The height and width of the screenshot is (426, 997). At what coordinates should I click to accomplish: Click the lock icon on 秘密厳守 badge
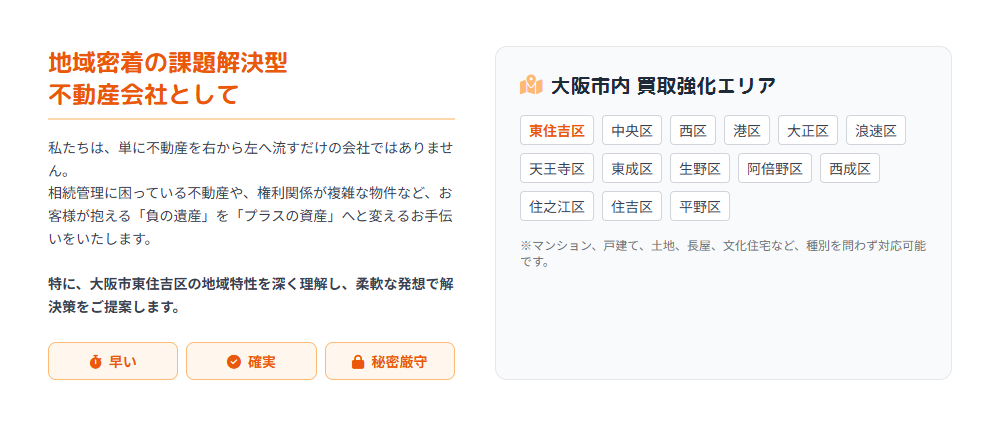point(357,362)
